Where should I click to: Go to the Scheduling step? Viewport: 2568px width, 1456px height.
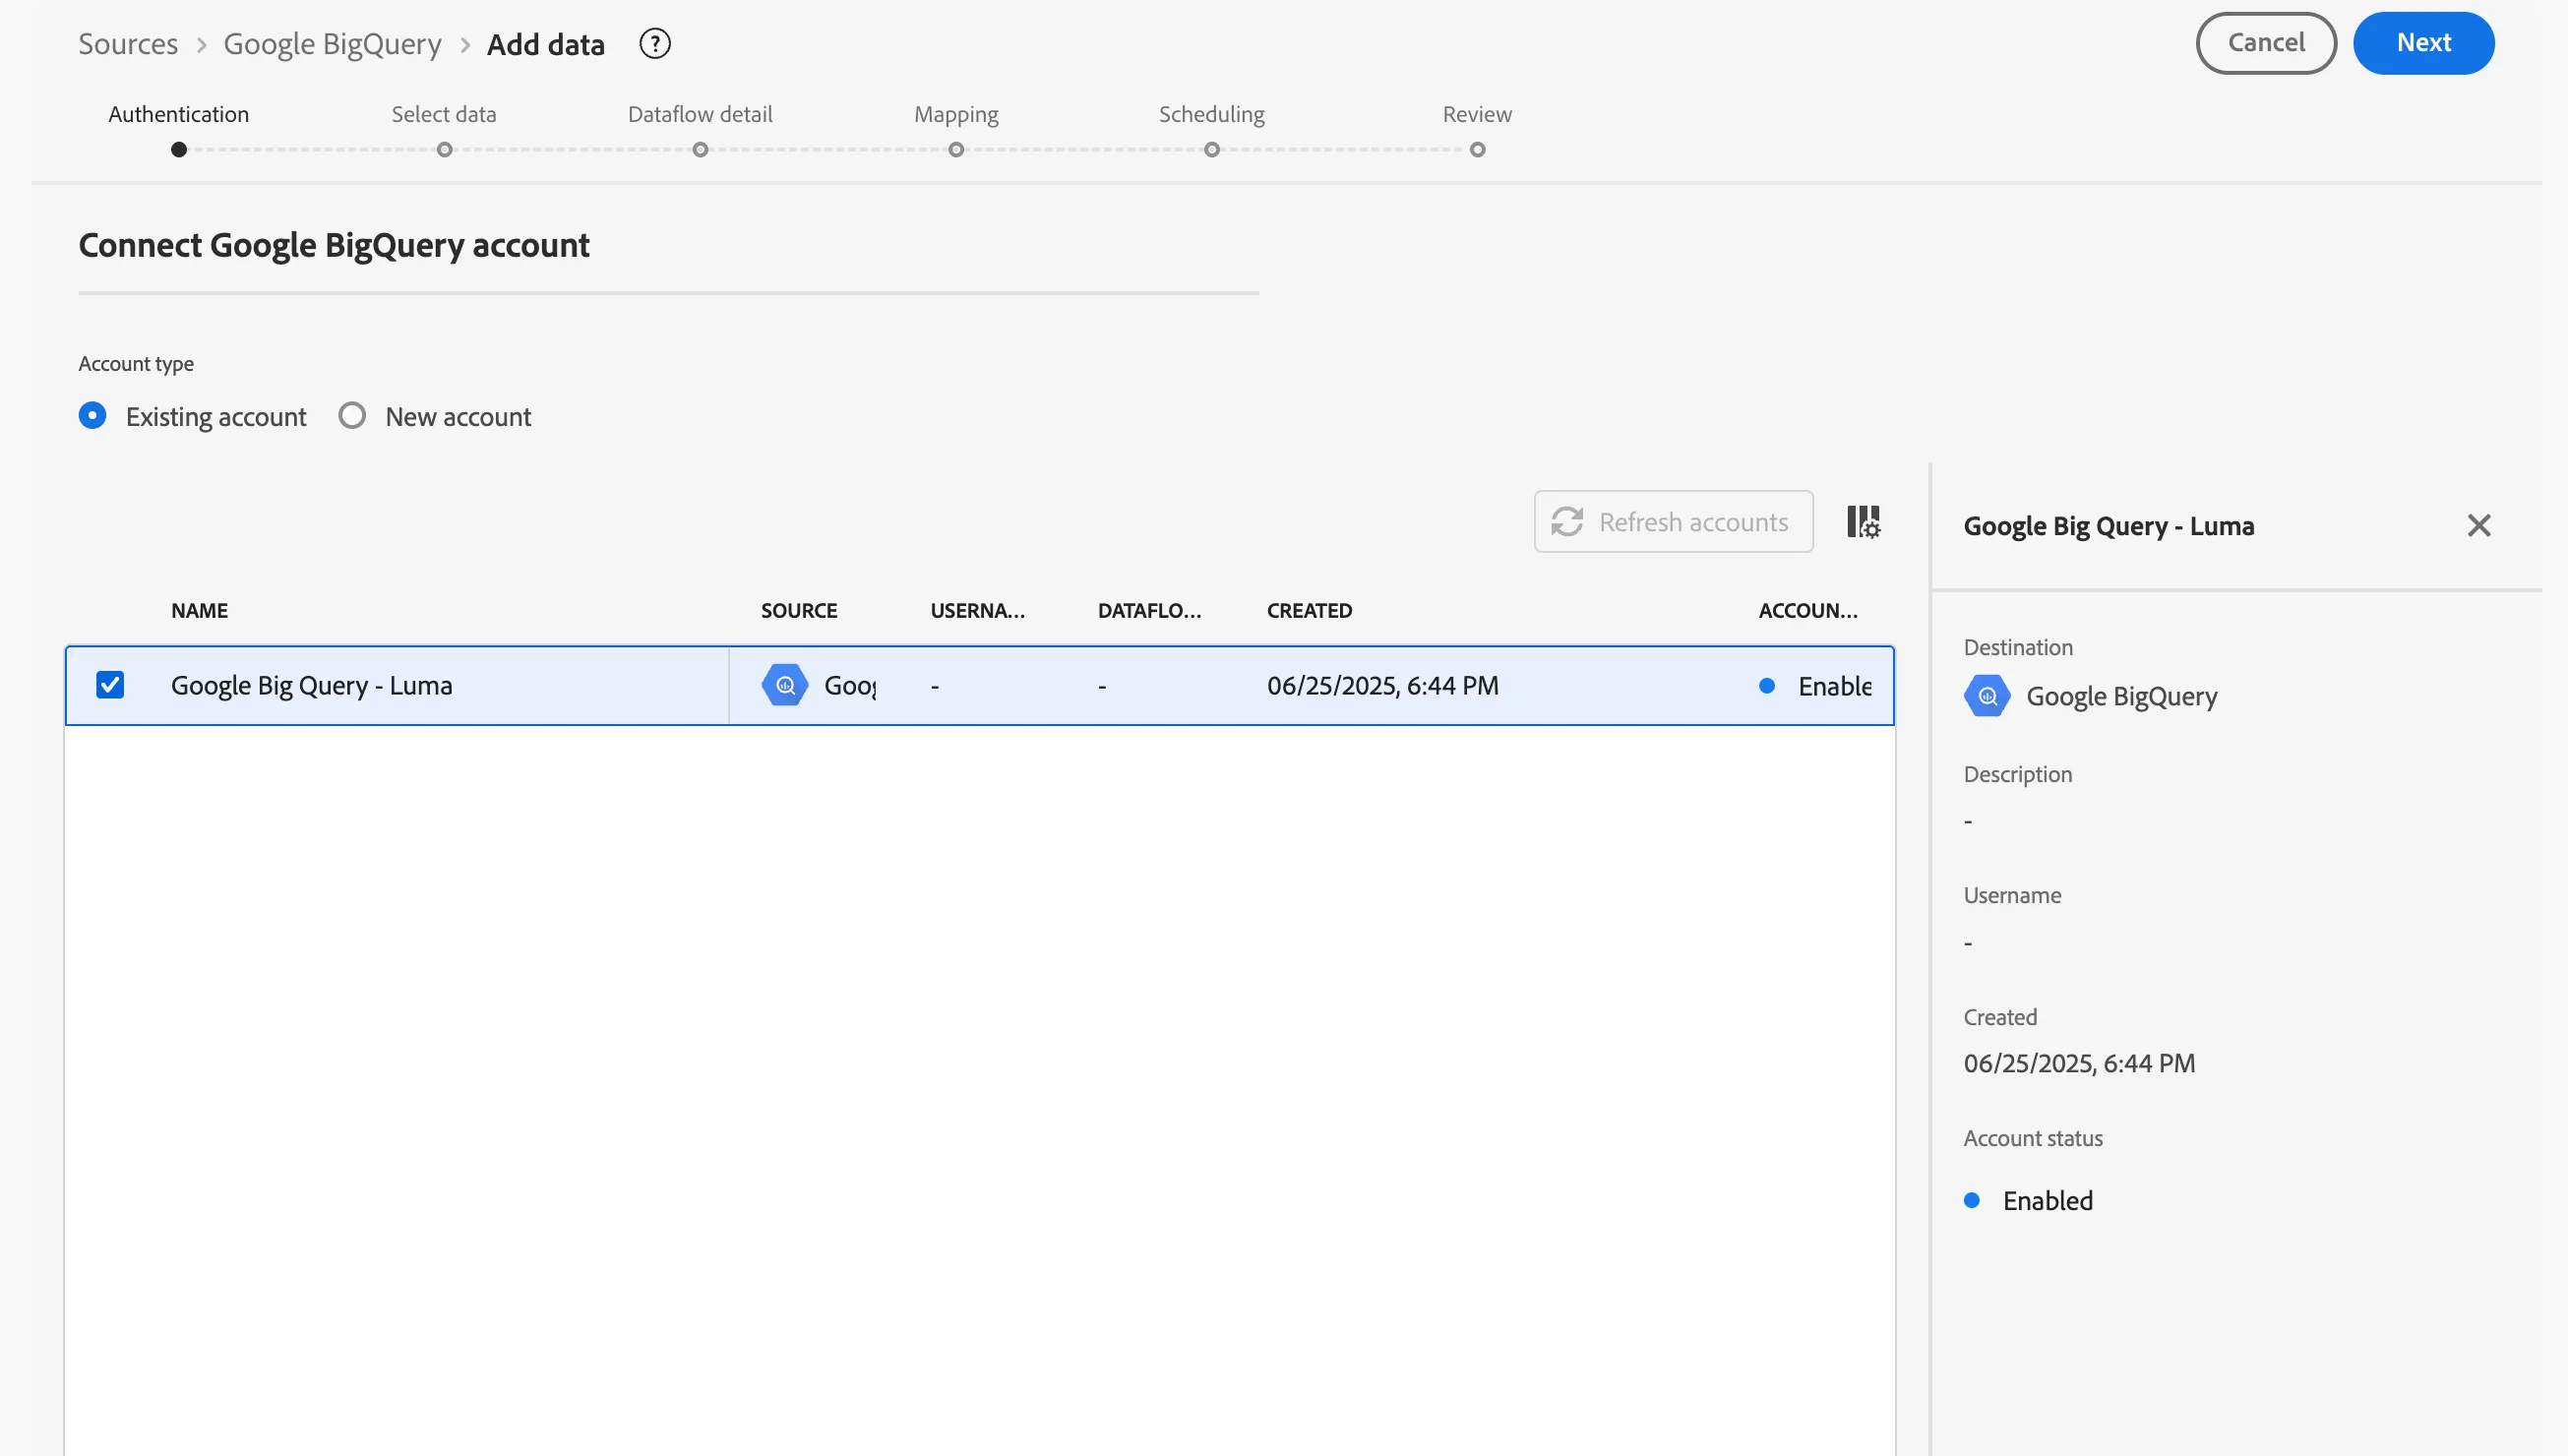coord(1211,114)
